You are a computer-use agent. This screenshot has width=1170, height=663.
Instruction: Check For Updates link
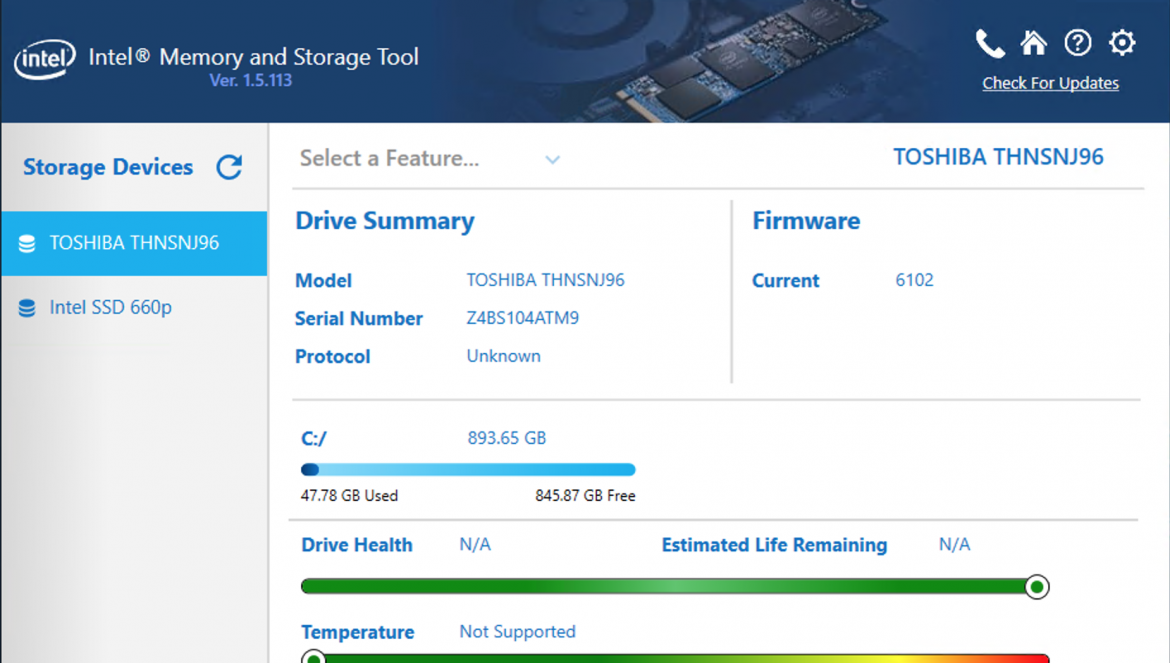point(1050,83)
